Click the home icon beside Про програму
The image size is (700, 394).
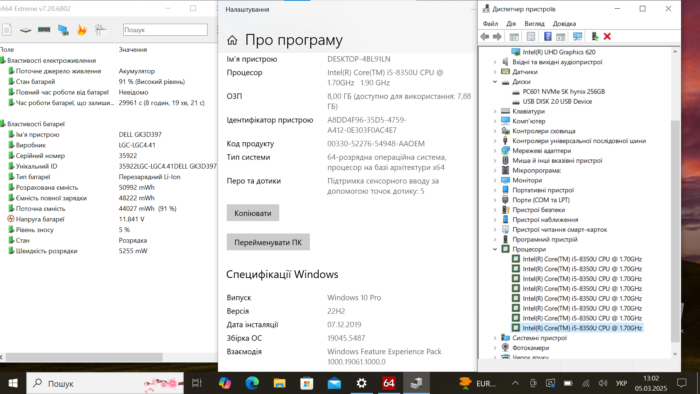232,40
